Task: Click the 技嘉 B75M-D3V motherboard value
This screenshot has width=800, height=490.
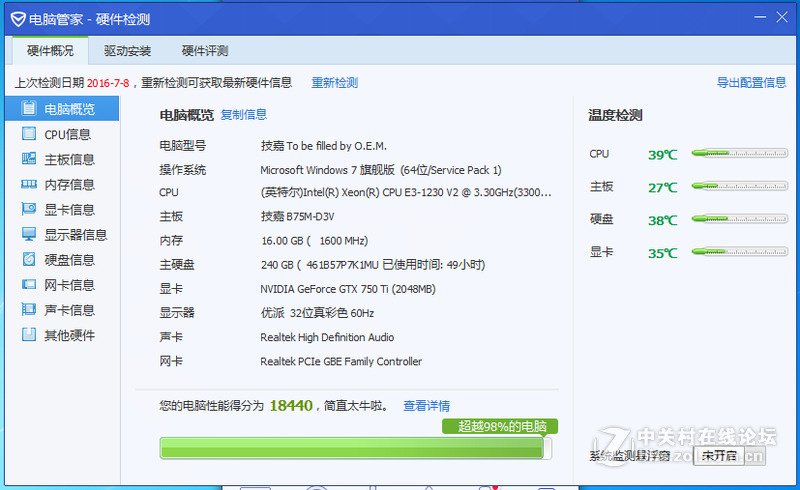Action: [x=297, y=216]
